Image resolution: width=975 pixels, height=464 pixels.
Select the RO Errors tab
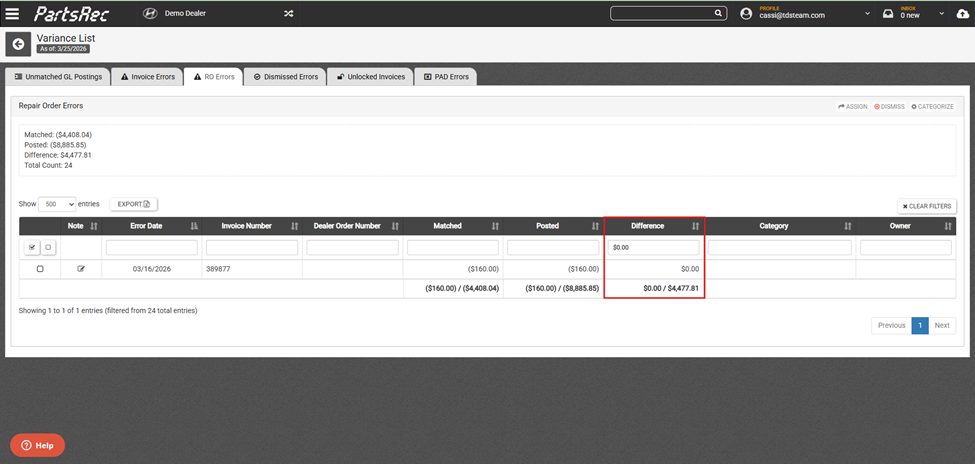click(214, 77)
